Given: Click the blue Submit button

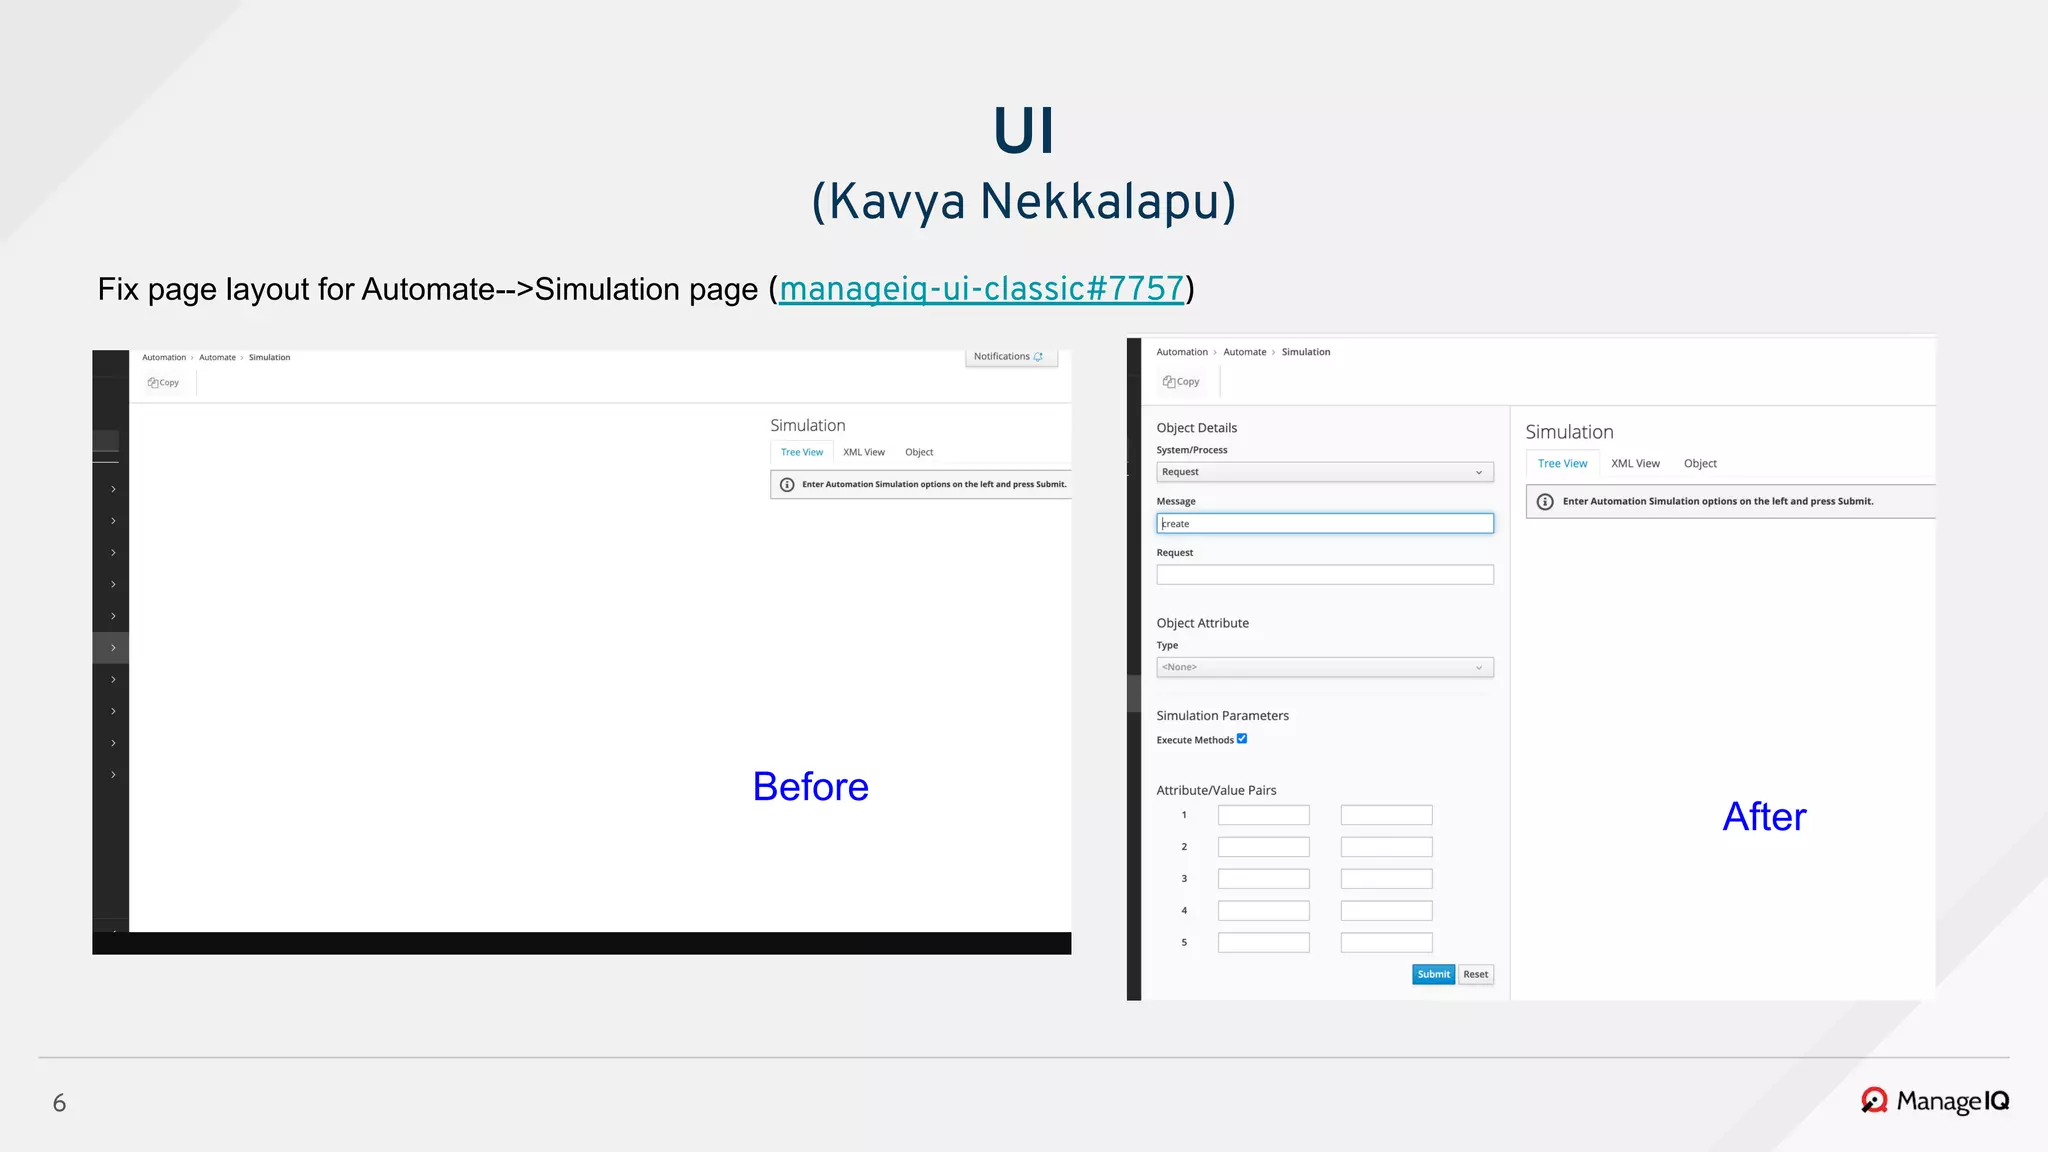Looking at the screenshot, I should coord(1433,975).
